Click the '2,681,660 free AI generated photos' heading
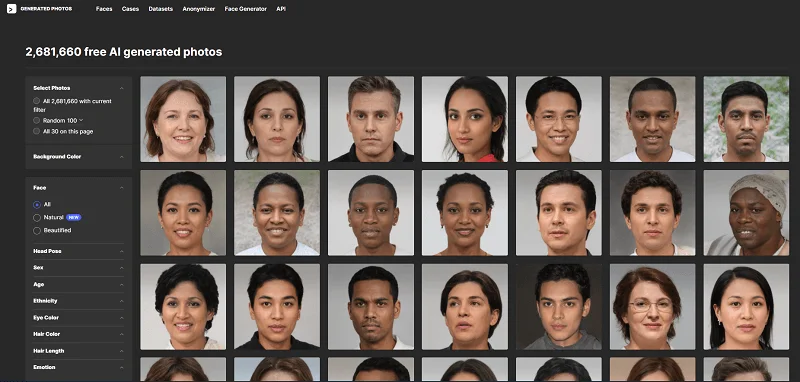800x382 pixels. [x=123, y=52]
